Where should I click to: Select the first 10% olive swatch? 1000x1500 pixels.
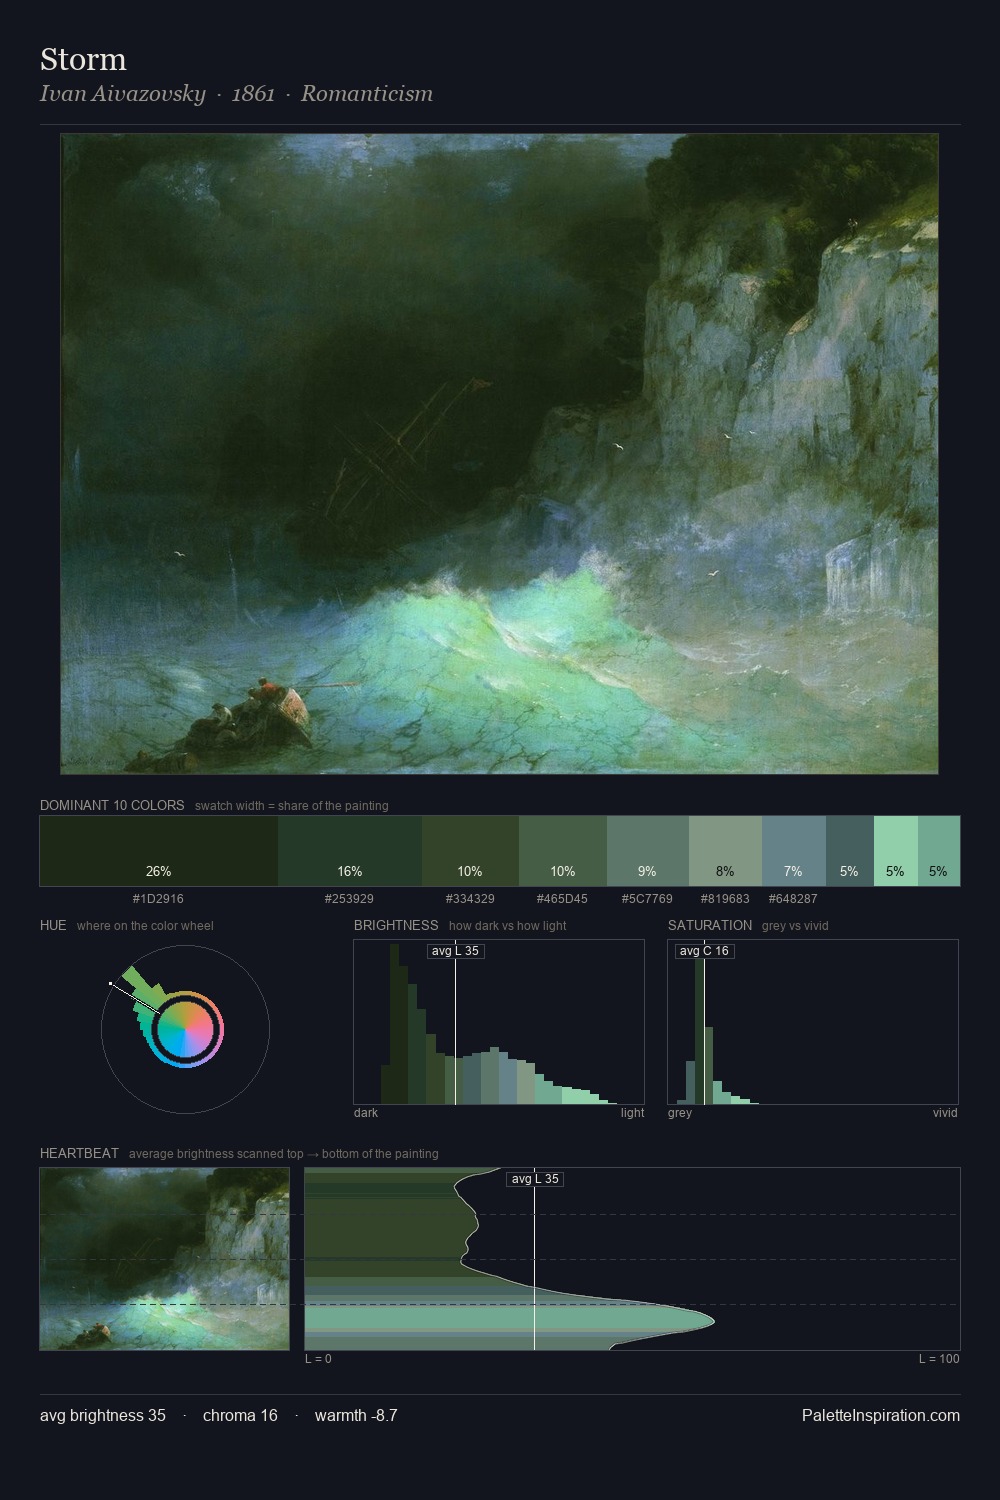coord(470,851)
